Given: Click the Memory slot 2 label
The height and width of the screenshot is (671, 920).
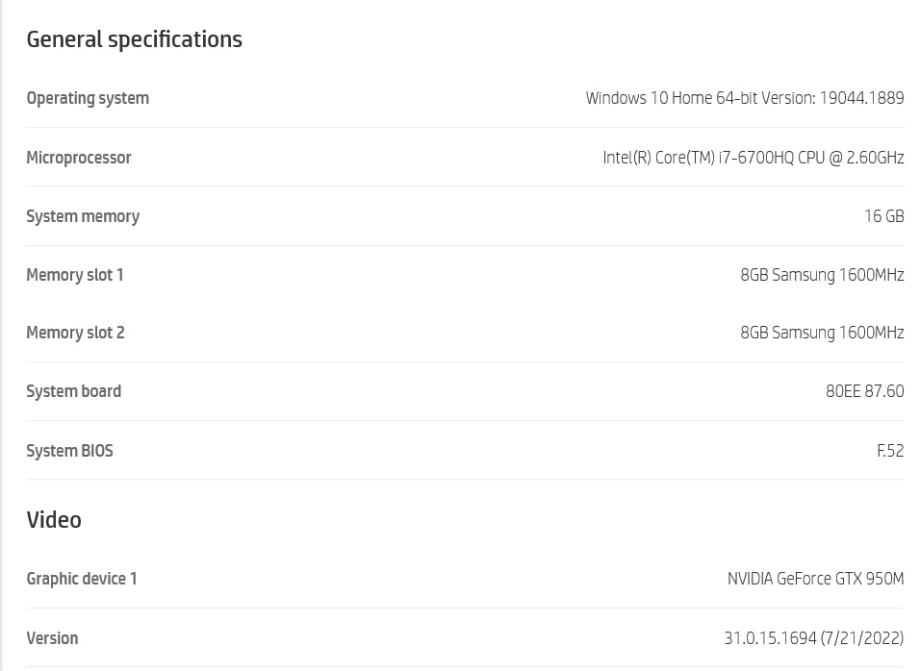Looking at the screenshot, I should [75, 333].
